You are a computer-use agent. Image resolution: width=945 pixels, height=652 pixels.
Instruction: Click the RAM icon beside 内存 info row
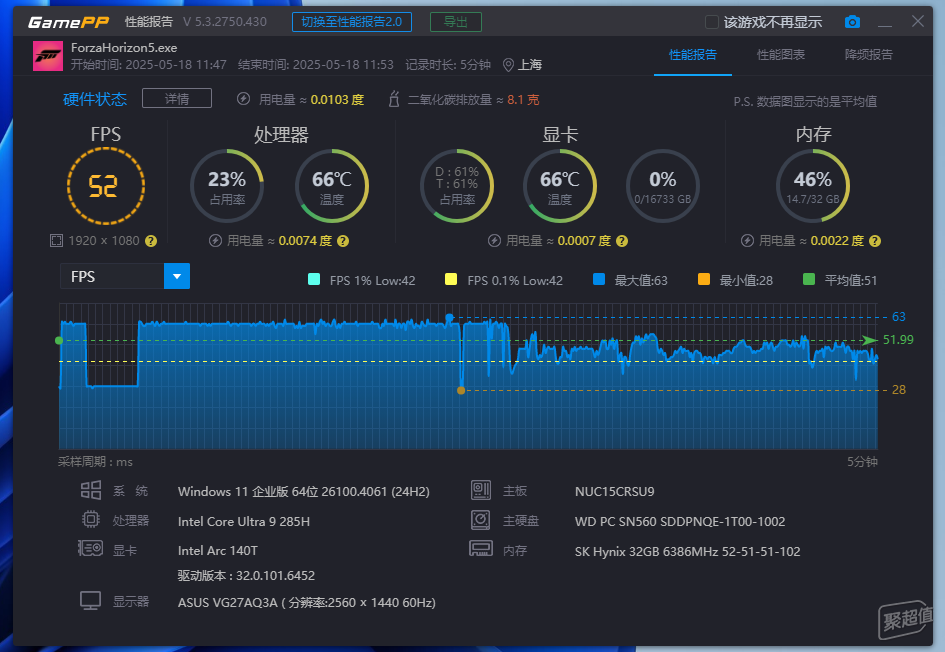(x=481, y=548)
